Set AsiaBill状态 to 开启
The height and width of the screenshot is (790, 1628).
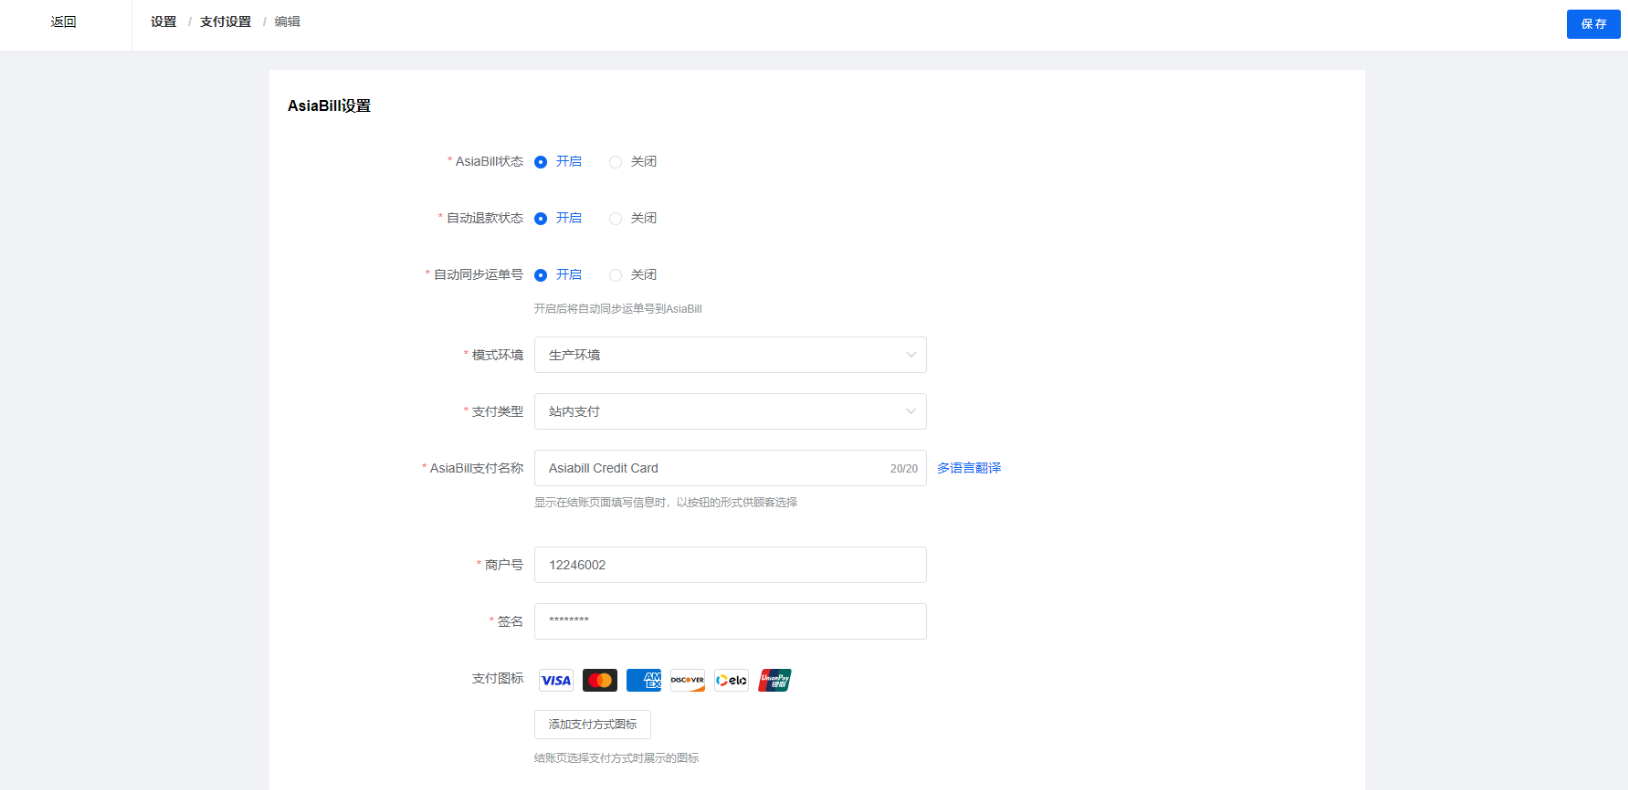tap(558, 162)
